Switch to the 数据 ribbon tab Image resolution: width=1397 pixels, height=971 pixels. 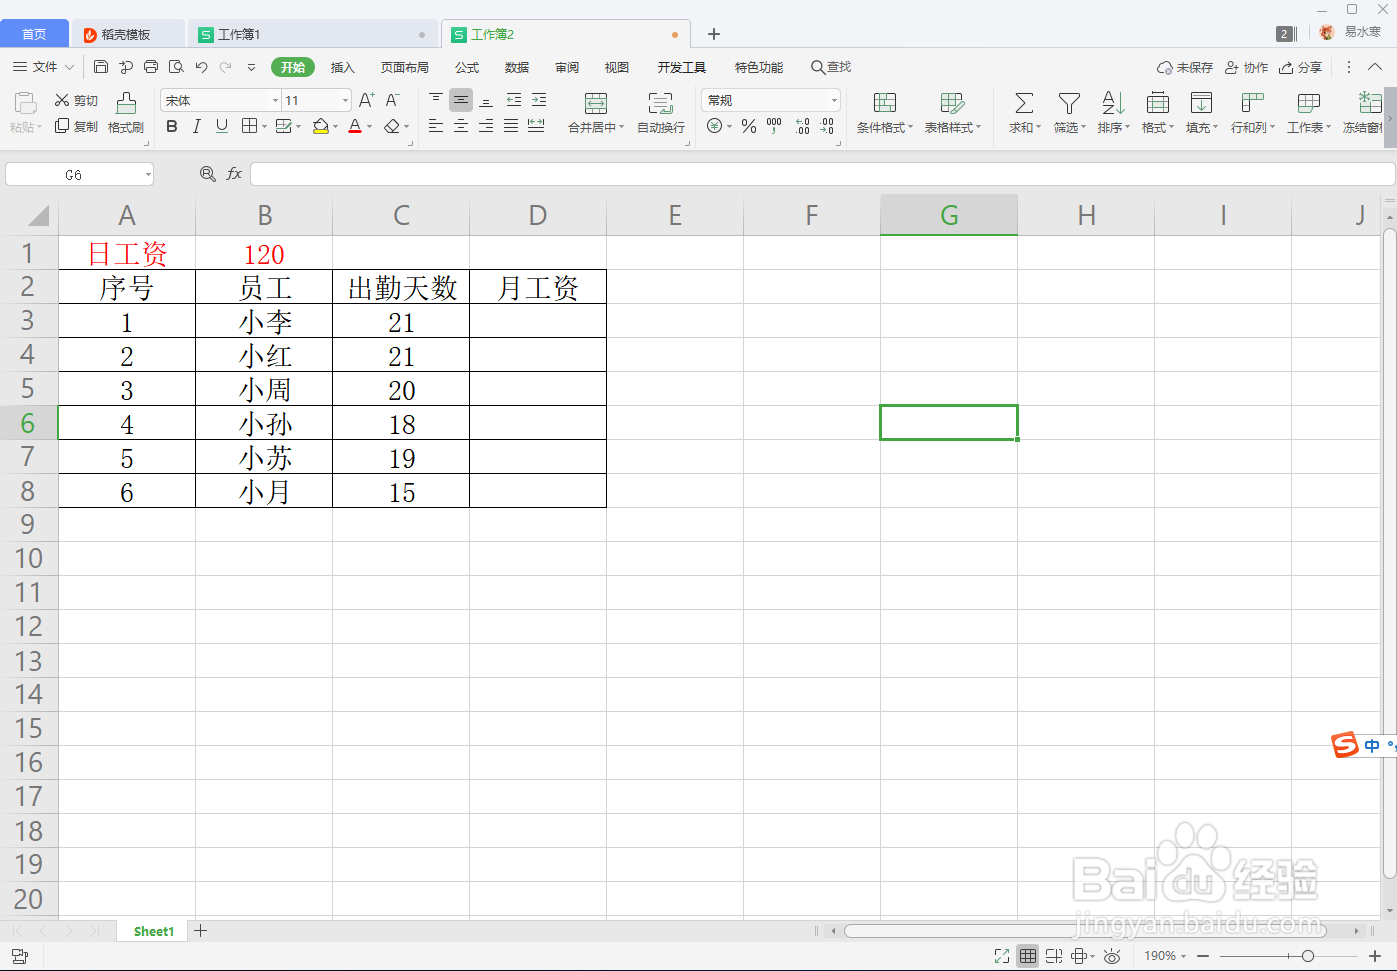coord(517,67)
